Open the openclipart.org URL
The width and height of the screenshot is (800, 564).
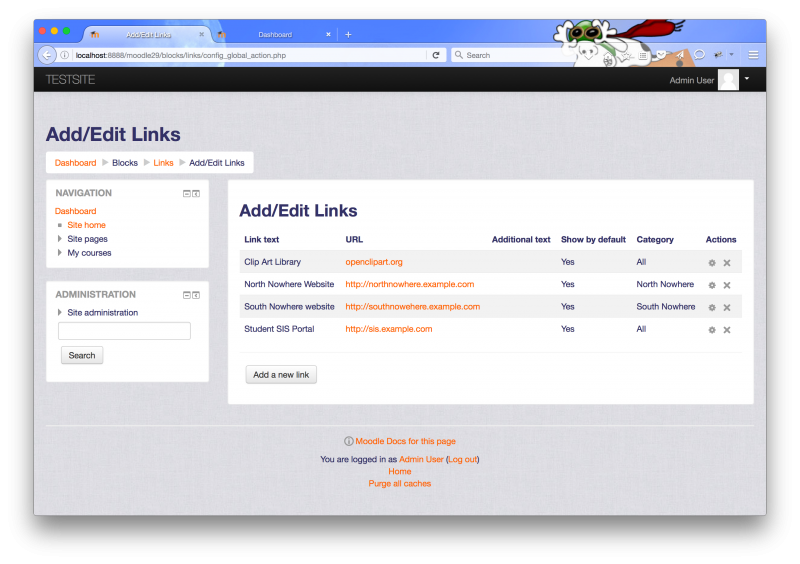click(374, 262)
